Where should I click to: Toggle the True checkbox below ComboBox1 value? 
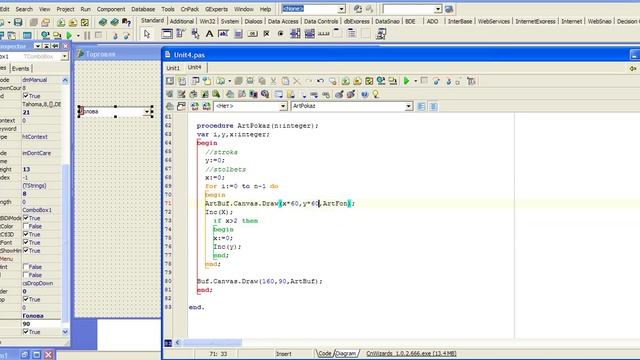click(26, 218)
